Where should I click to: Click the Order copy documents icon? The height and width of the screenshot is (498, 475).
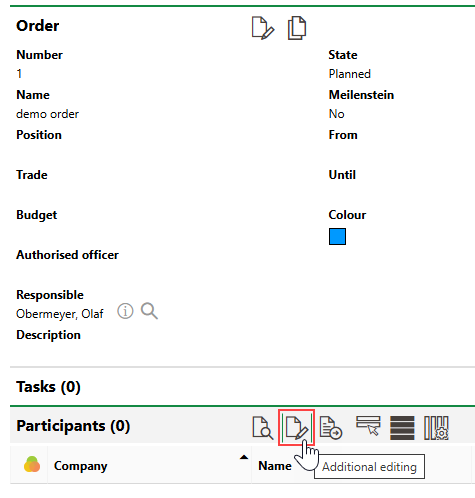click(x=297, y=28)
